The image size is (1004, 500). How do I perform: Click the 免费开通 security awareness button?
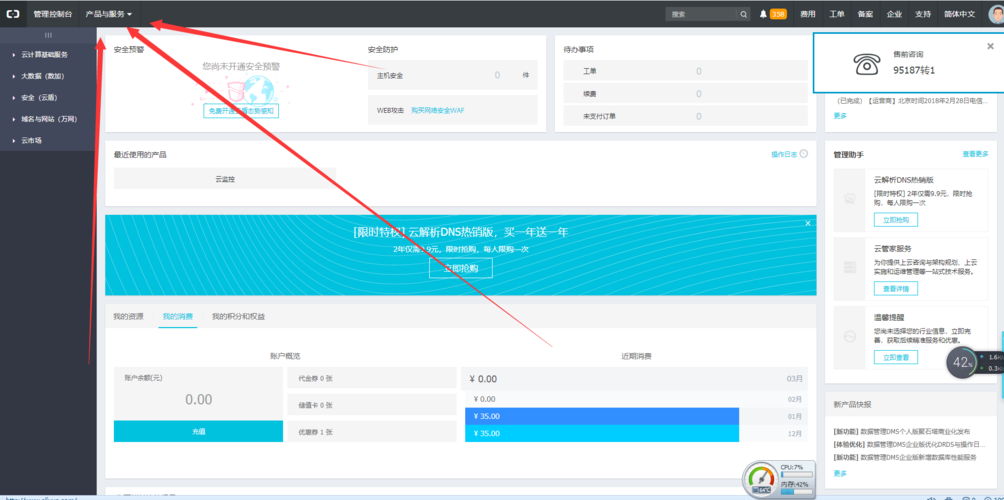click(x=241, y=111)
